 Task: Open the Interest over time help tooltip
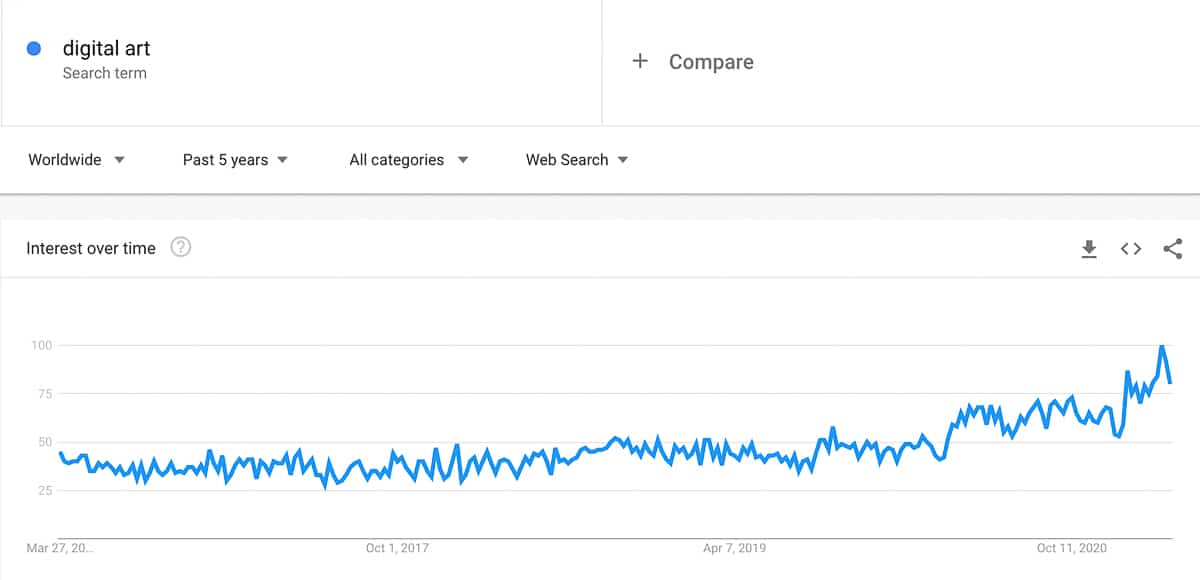(181, 248)
